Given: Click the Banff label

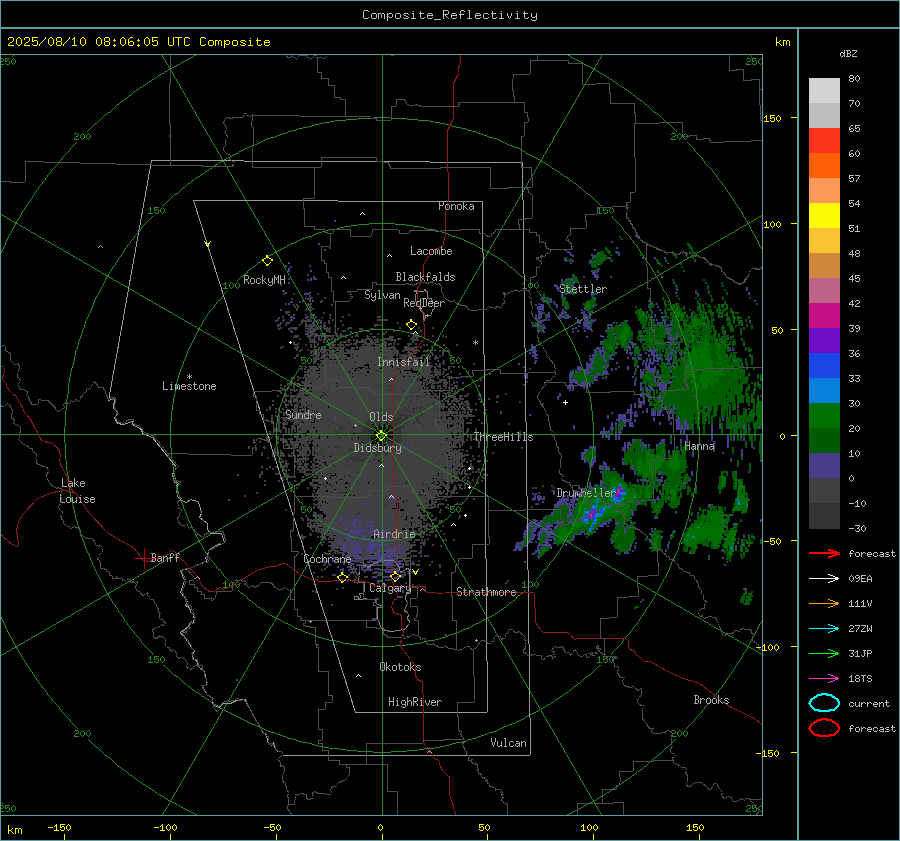Looking at the screenshot, I should (x=165, y=557).
